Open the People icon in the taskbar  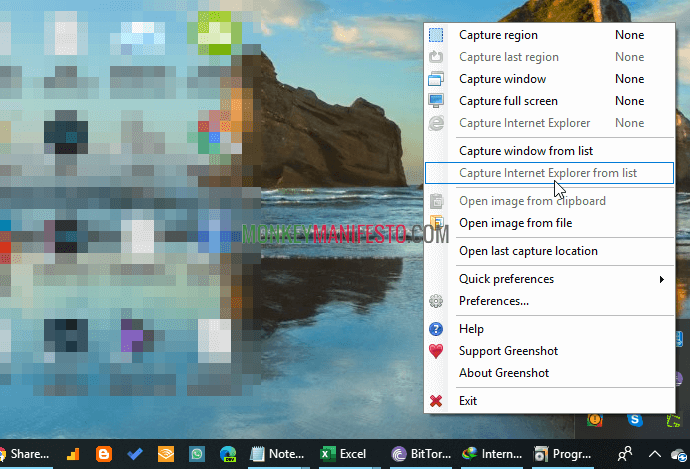pyautogui.click(x=624, y=454)
